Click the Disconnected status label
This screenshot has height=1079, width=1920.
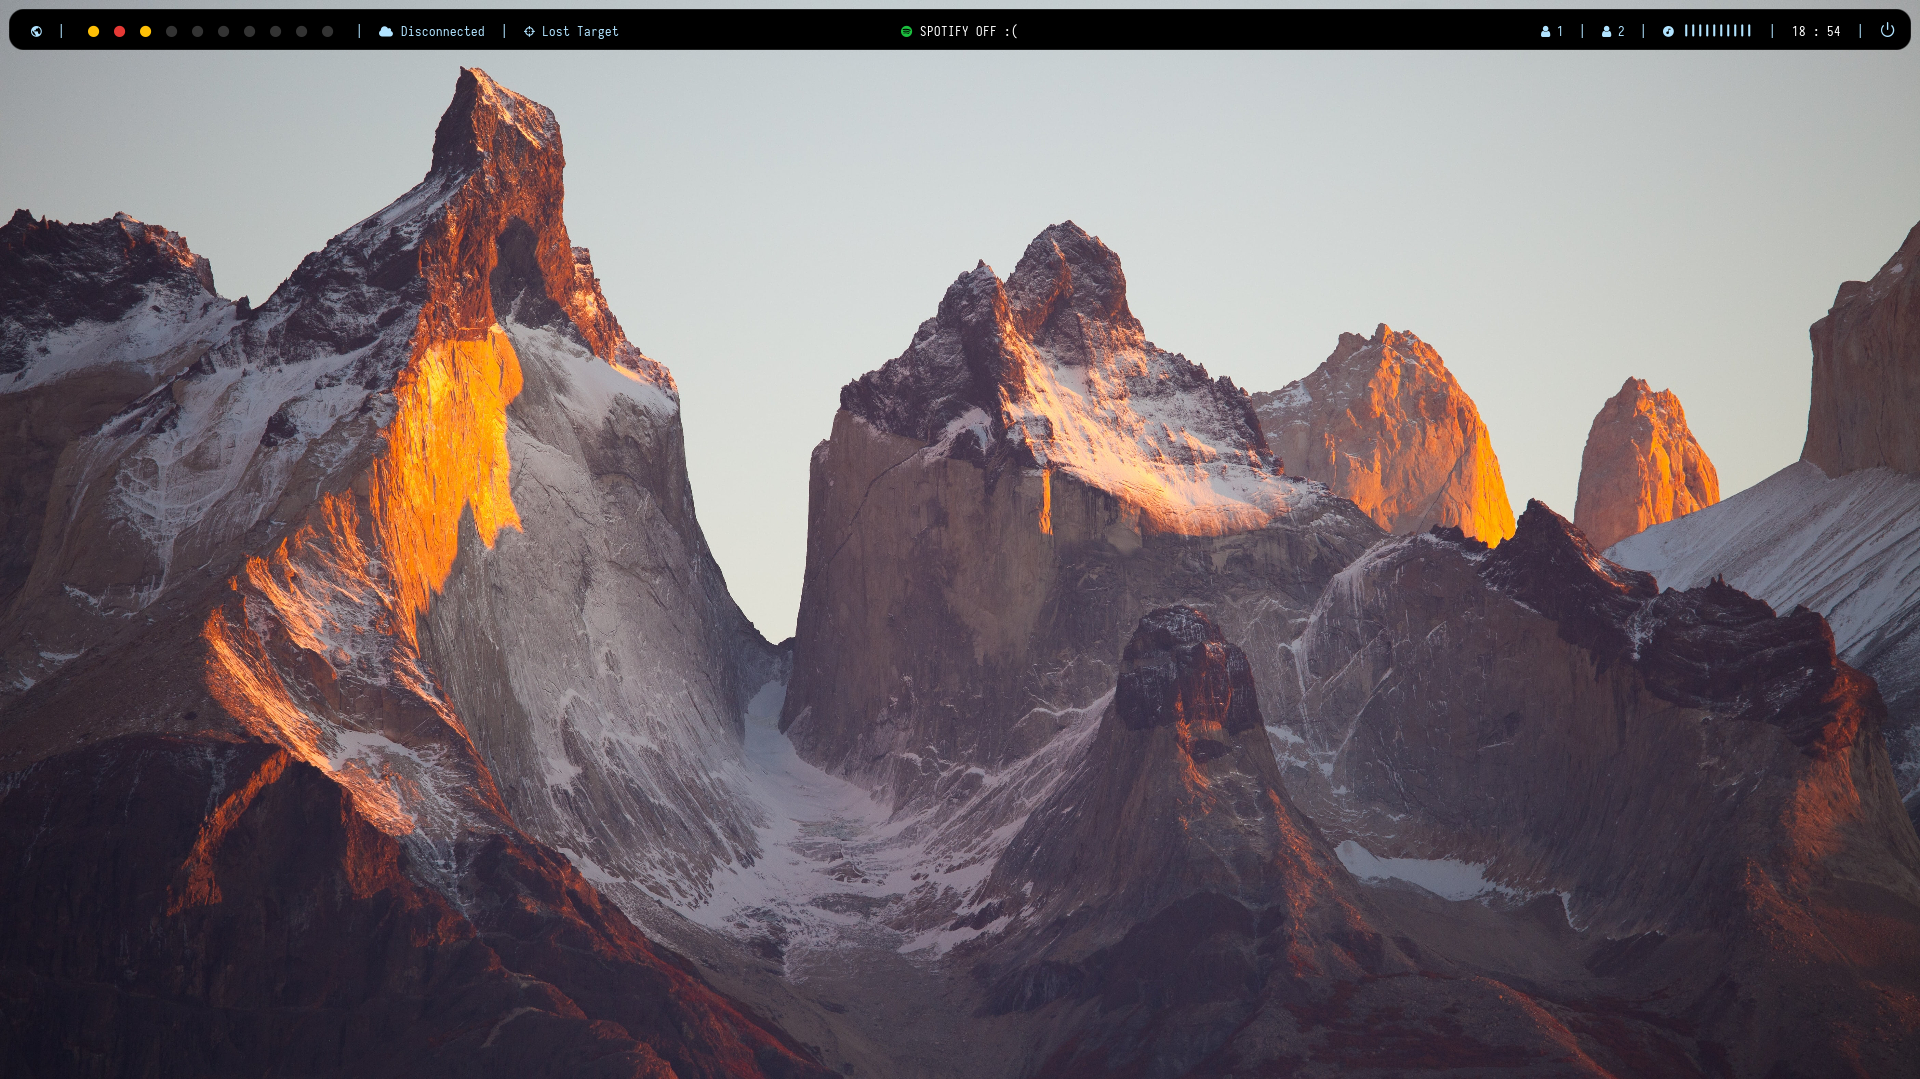click(442, 31)
